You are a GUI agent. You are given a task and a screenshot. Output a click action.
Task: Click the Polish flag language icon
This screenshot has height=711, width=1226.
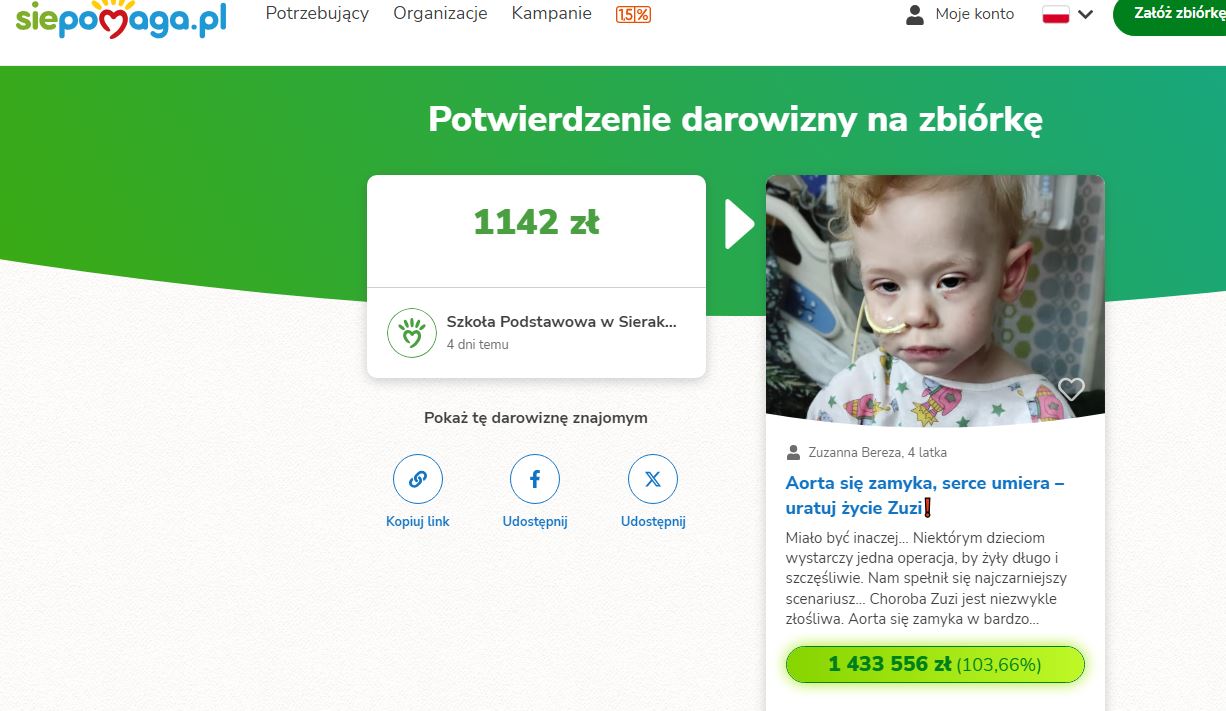(1056, 14)
